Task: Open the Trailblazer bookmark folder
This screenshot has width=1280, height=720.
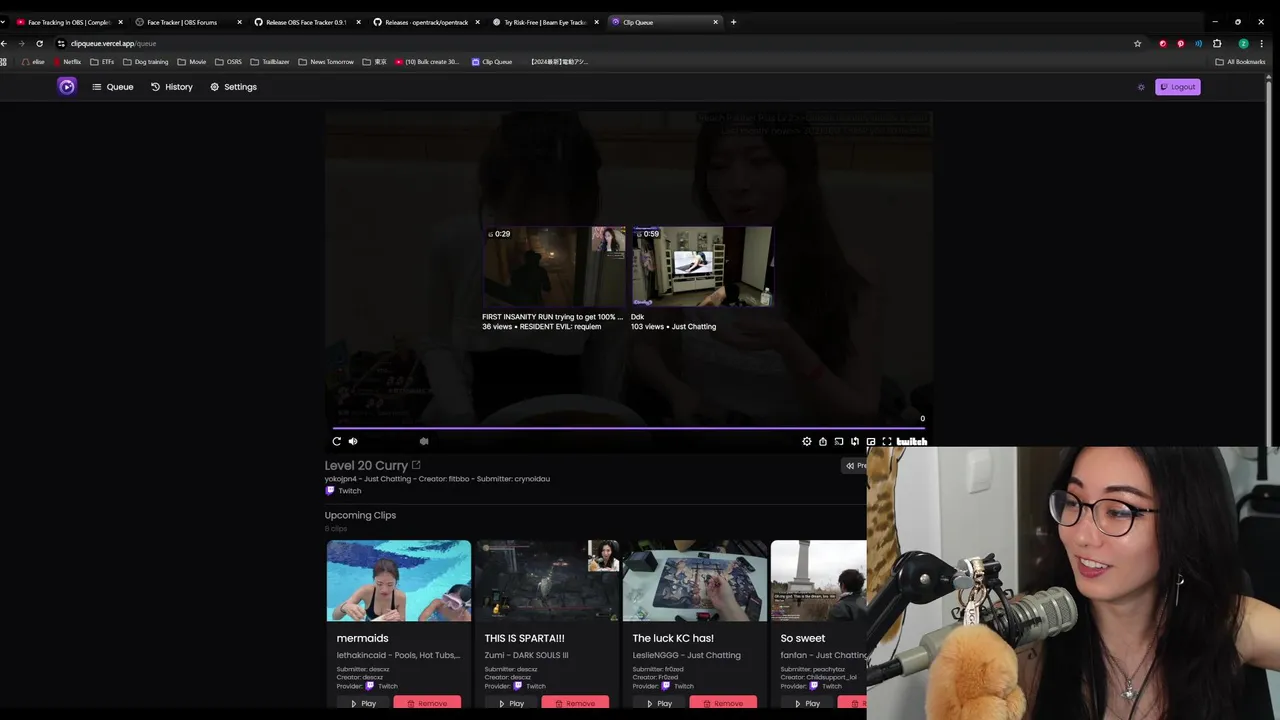Action: tap(270, 62)
